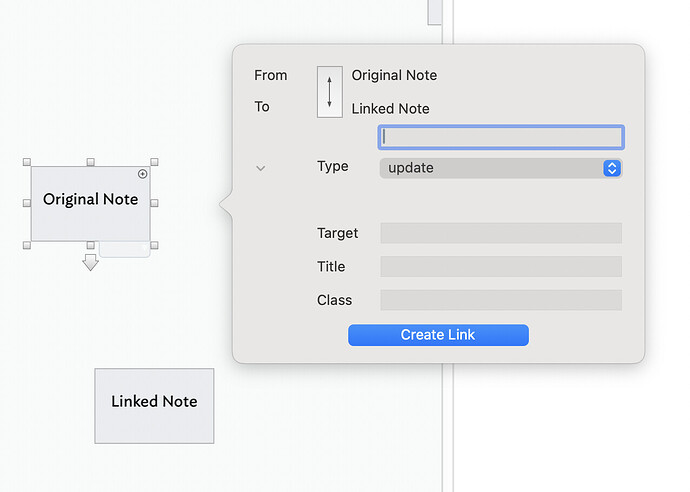This screenshot has height=492, width=690.
Task: Click into the Title field
Action: pos(500,267)
